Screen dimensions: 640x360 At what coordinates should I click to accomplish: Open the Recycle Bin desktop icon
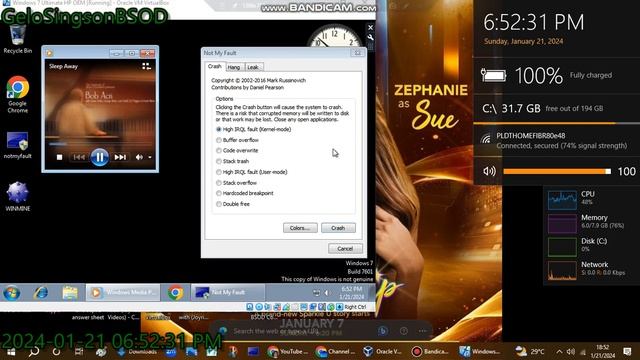[x=18, y=39]
